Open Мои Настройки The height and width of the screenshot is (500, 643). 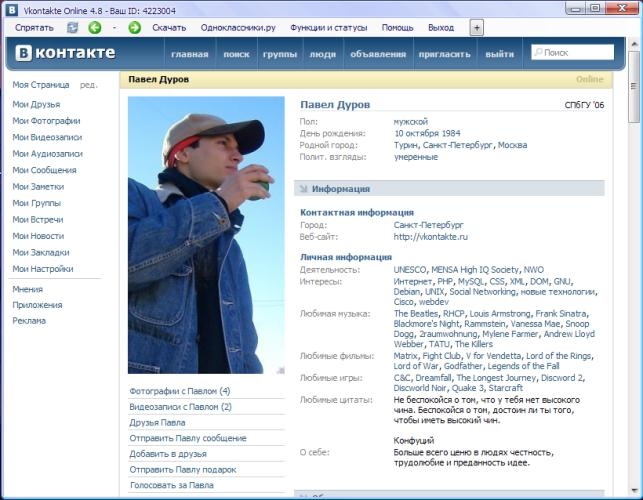43,269
